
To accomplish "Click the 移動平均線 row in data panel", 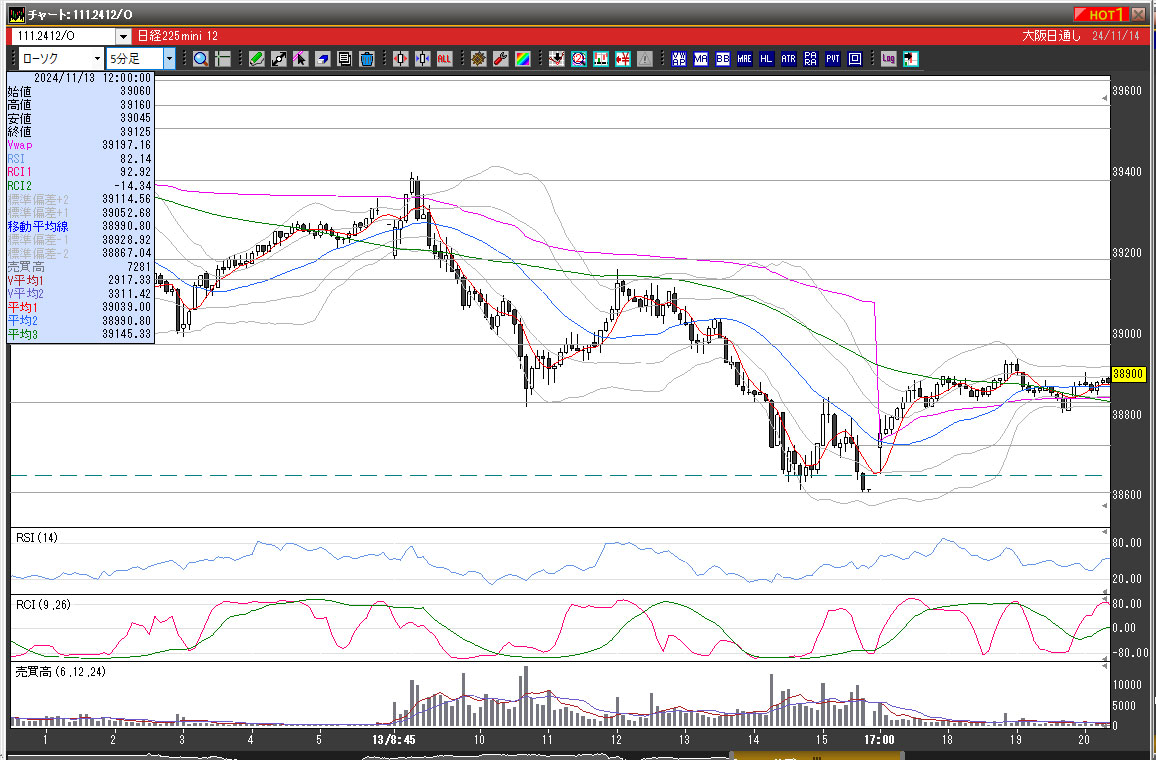I will (80, 226).
